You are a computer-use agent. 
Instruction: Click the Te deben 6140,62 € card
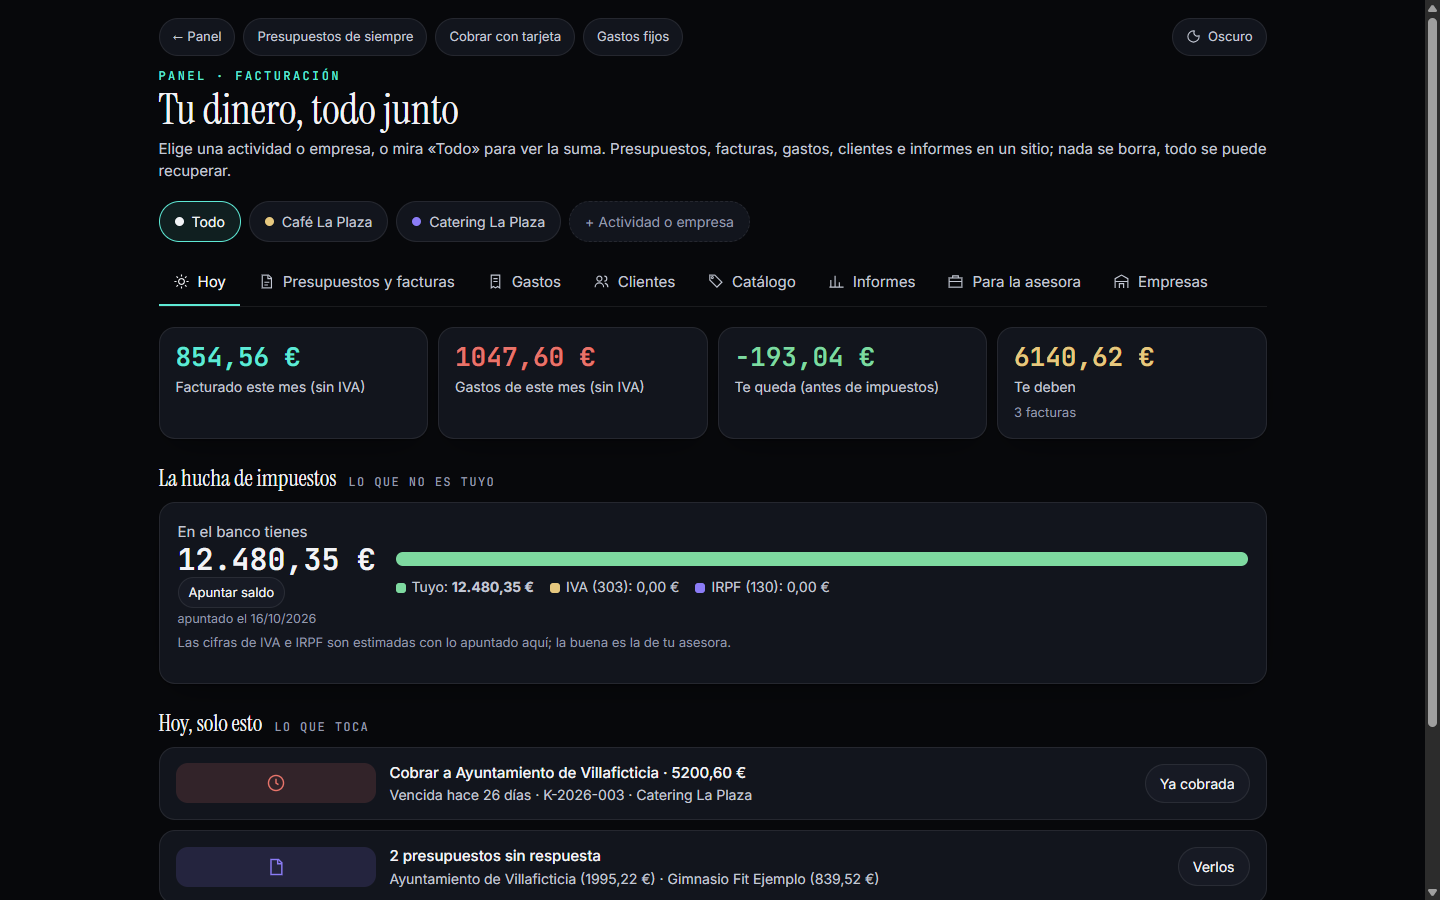click(x=1132, y=383)
